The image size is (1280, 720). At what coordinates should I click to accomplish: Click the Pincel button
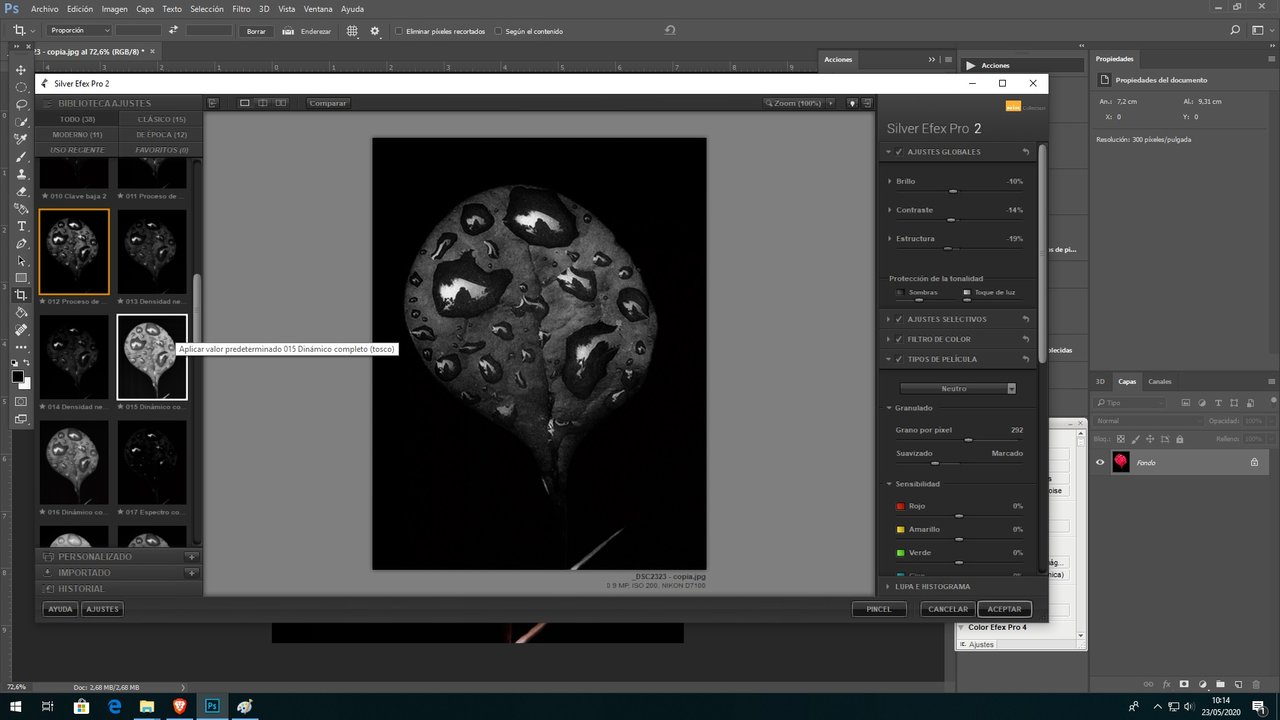point(879,609)
